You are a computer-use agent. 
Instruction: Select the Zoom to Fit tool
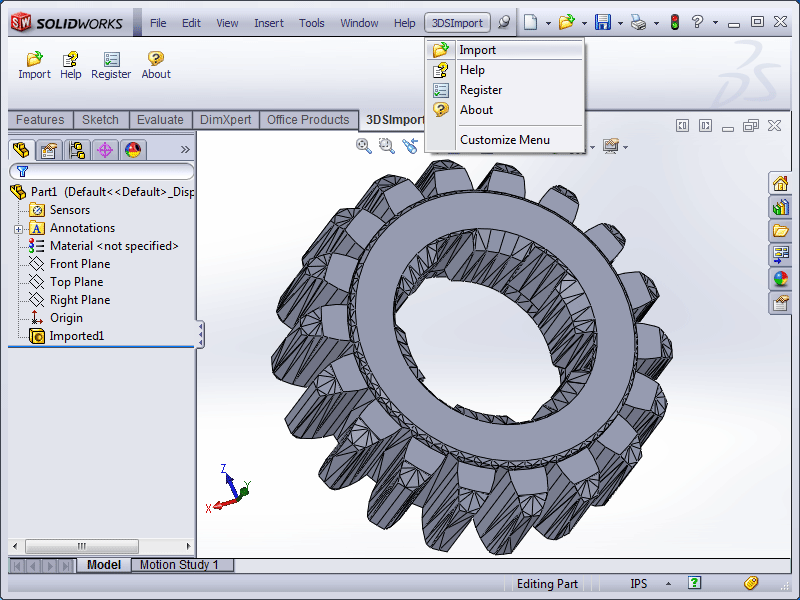pos(363,146)
